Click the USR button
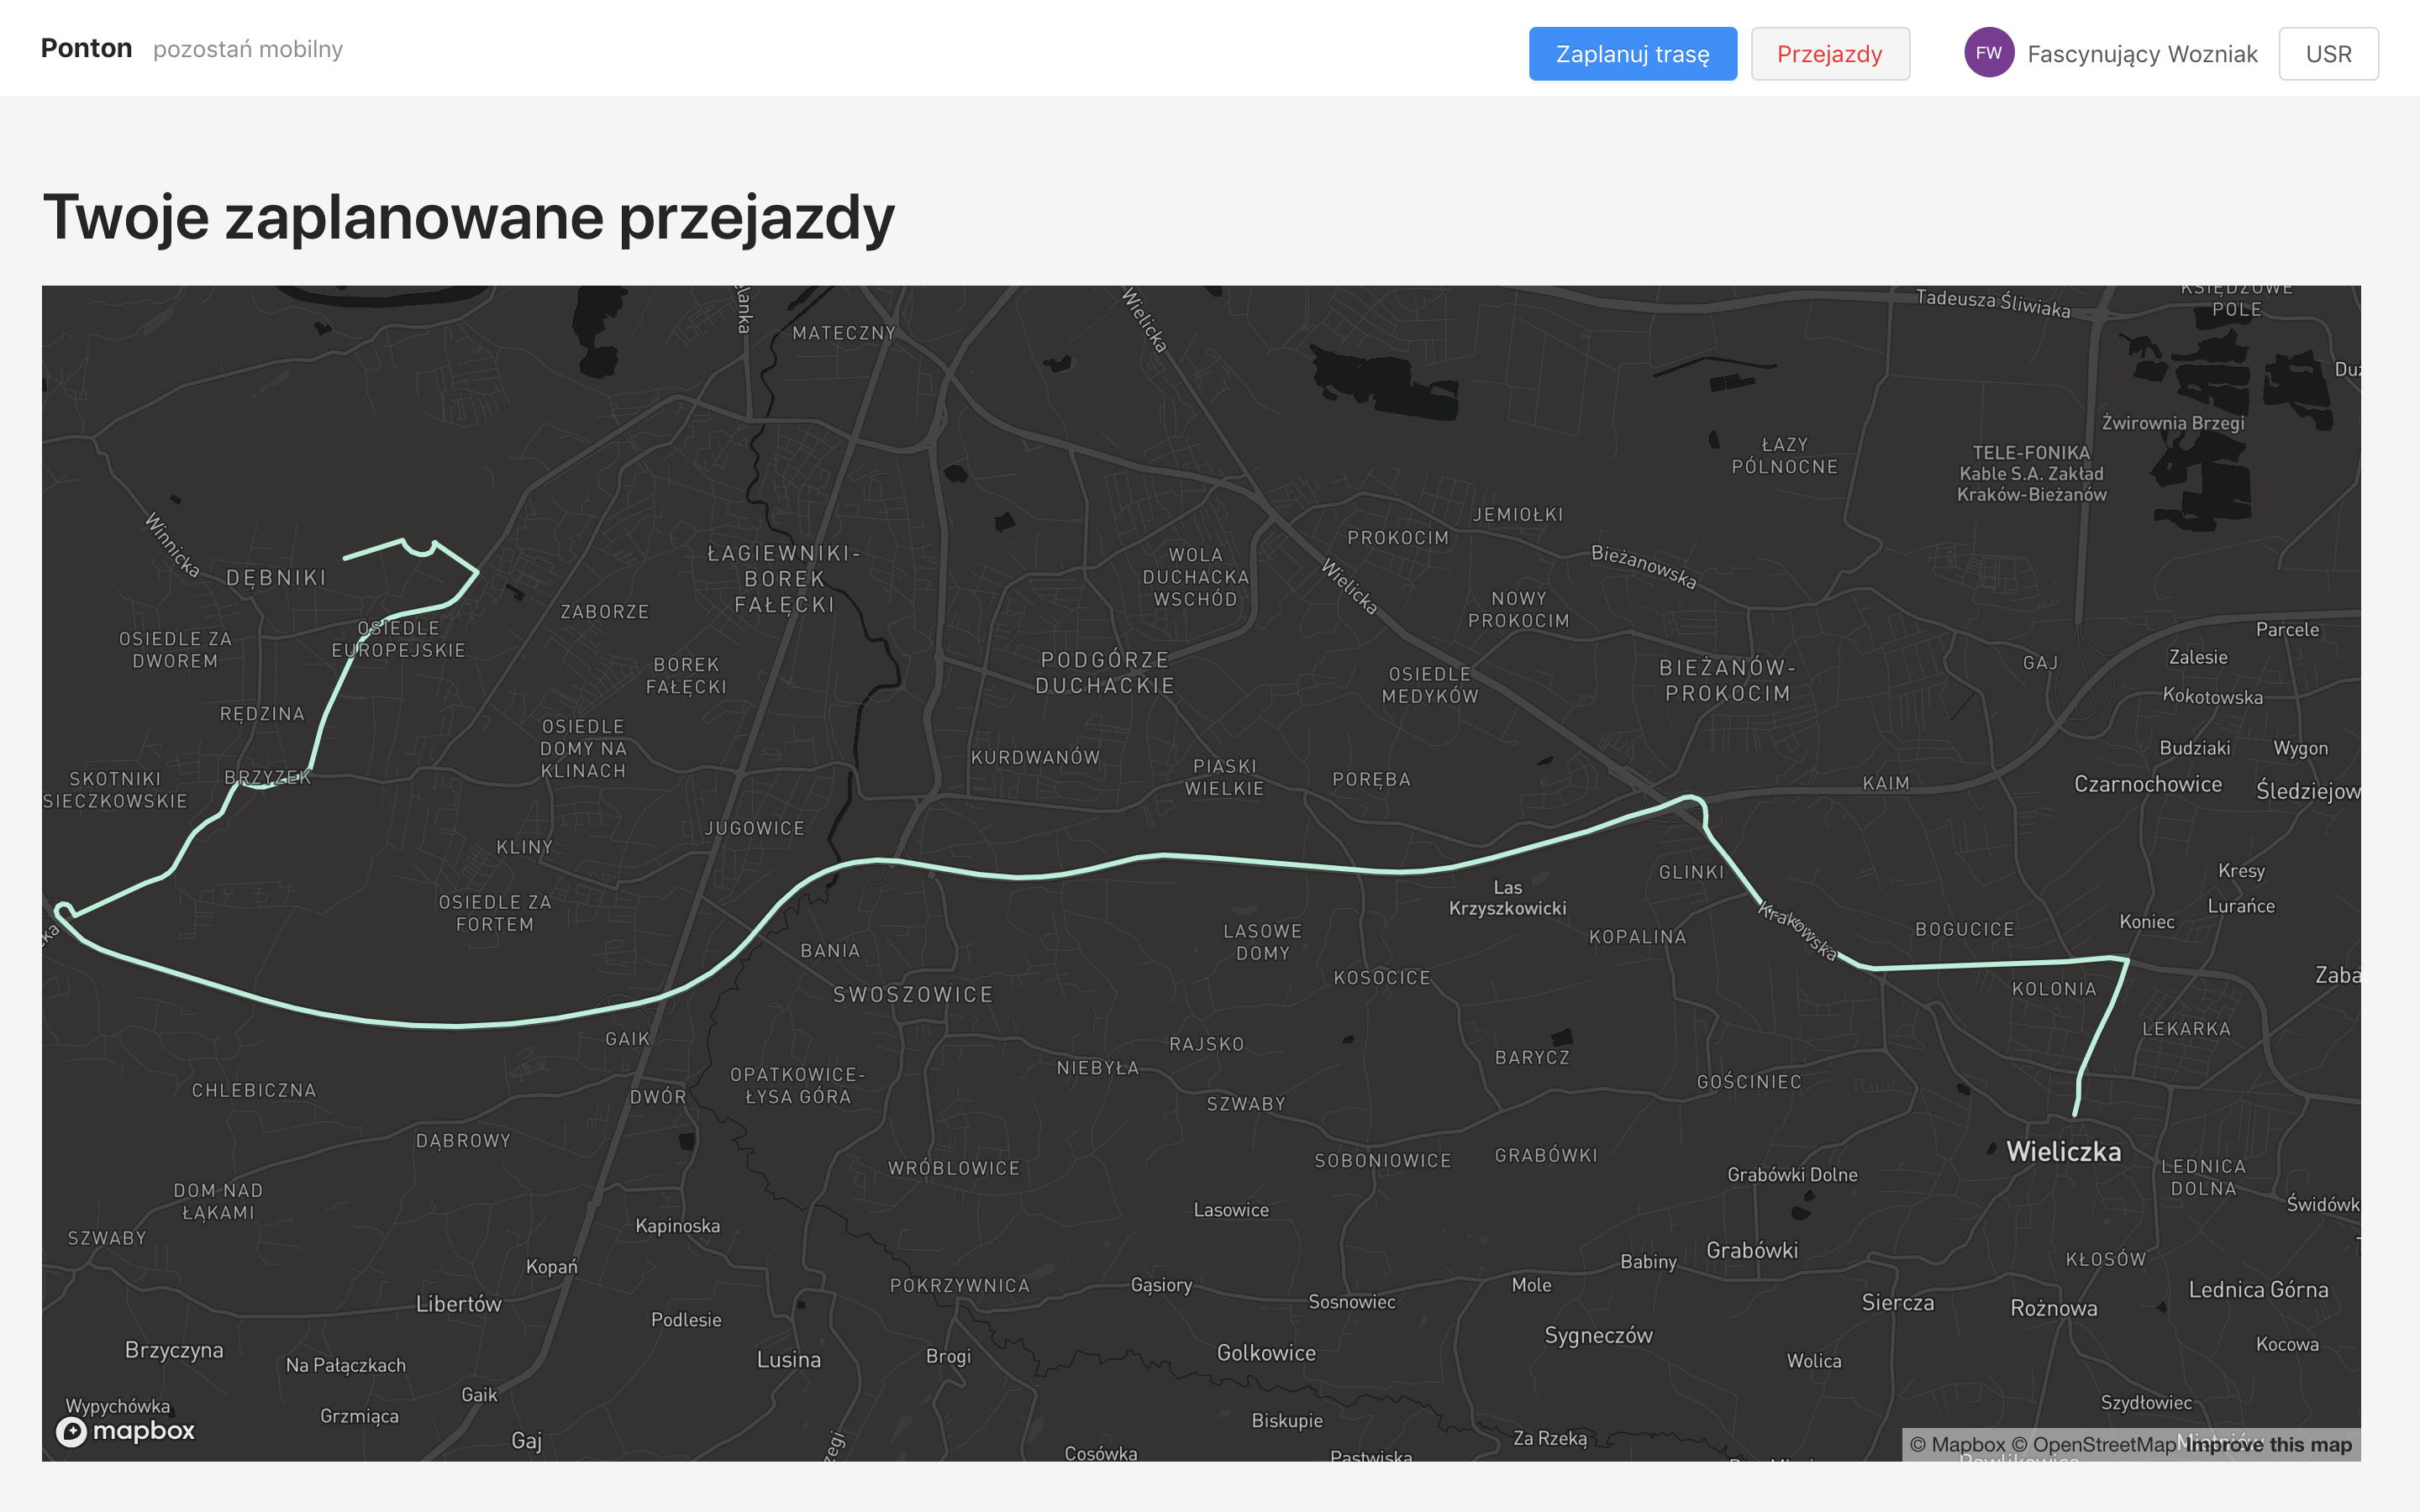This screenshot has height=1512, width=2420. [x=2327, y=54]
